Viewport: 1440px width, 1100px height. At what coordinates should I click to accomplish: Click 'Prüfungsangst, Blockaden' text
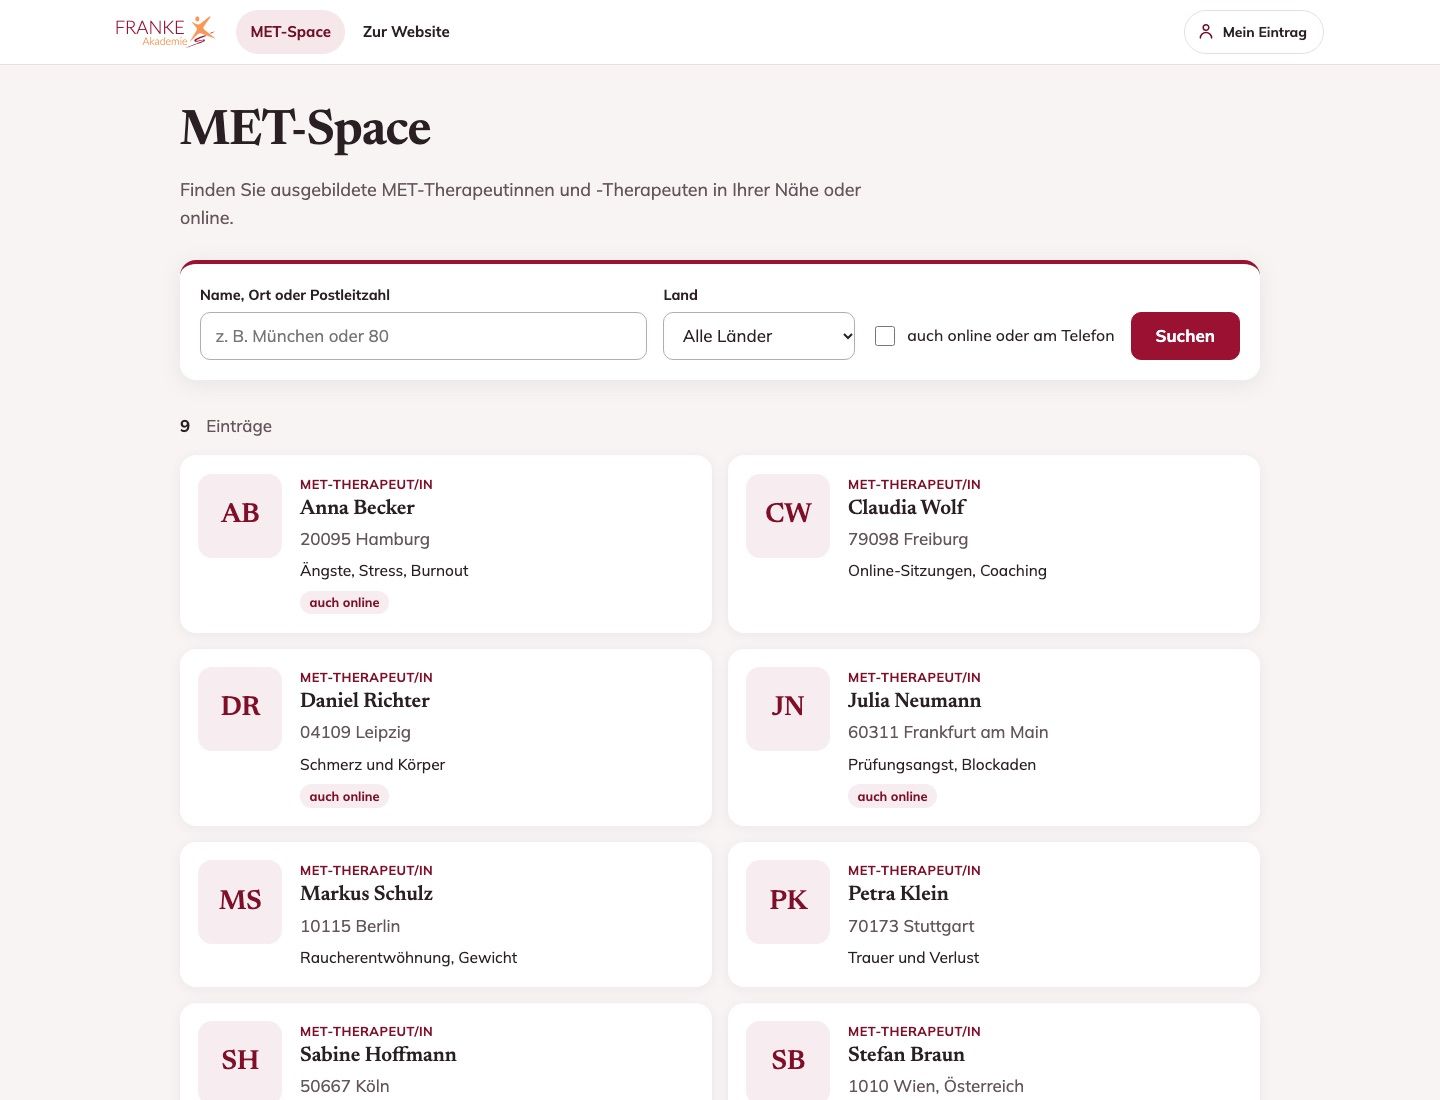942,765
